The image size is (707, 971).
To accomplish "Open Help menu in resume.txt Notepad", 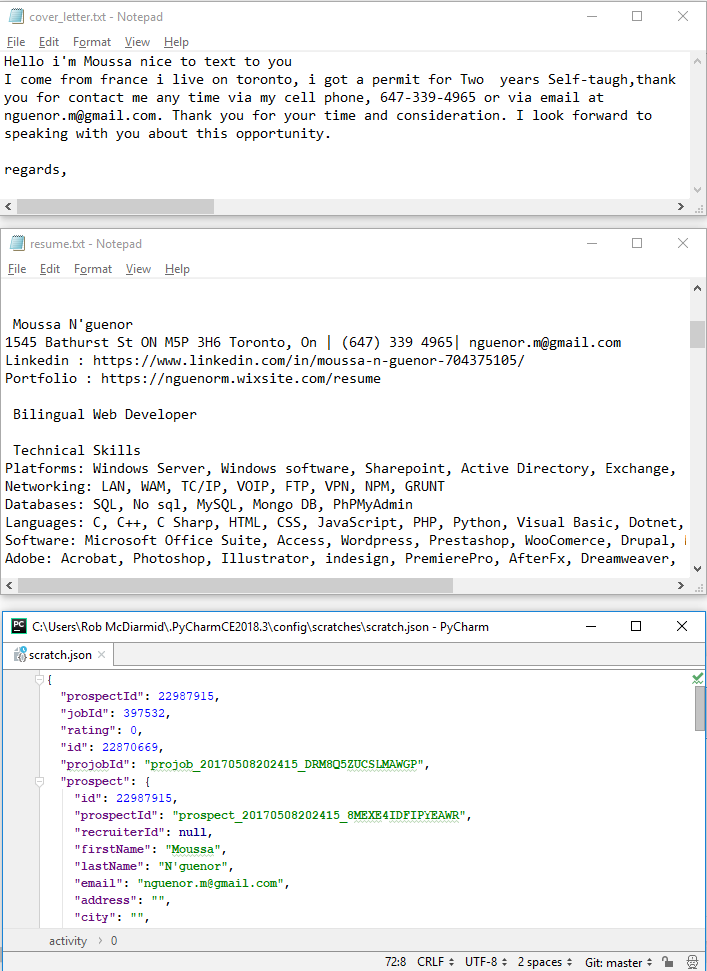I will tap(177, 269).
